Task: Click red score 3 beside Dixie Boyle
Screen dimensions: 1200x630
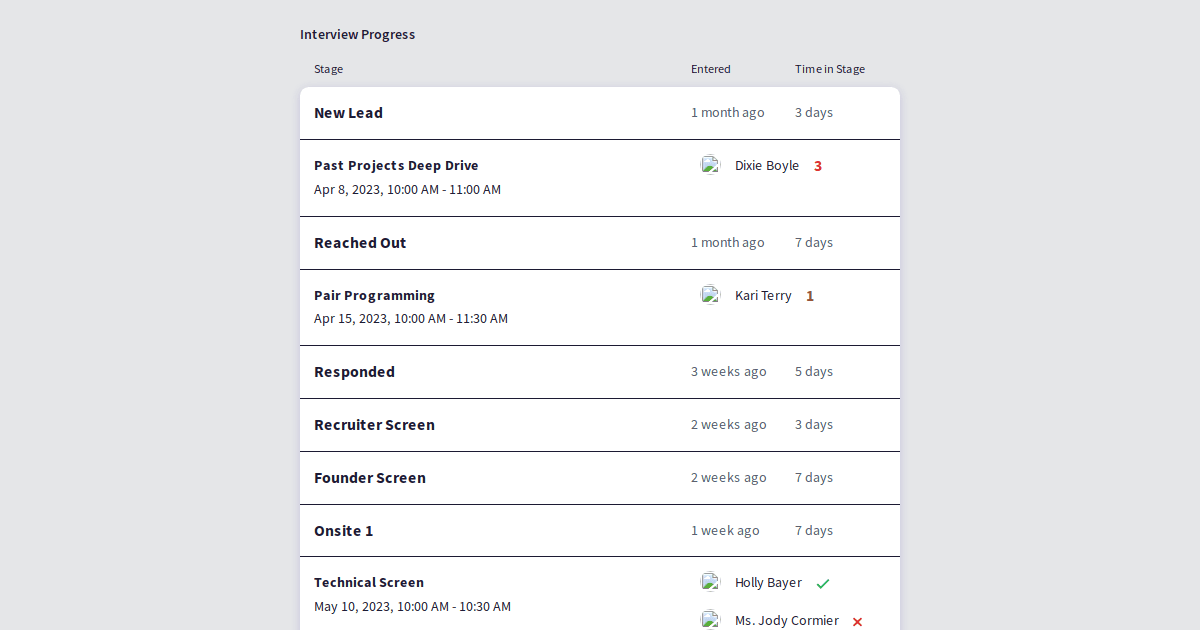Action: [818, 166]
